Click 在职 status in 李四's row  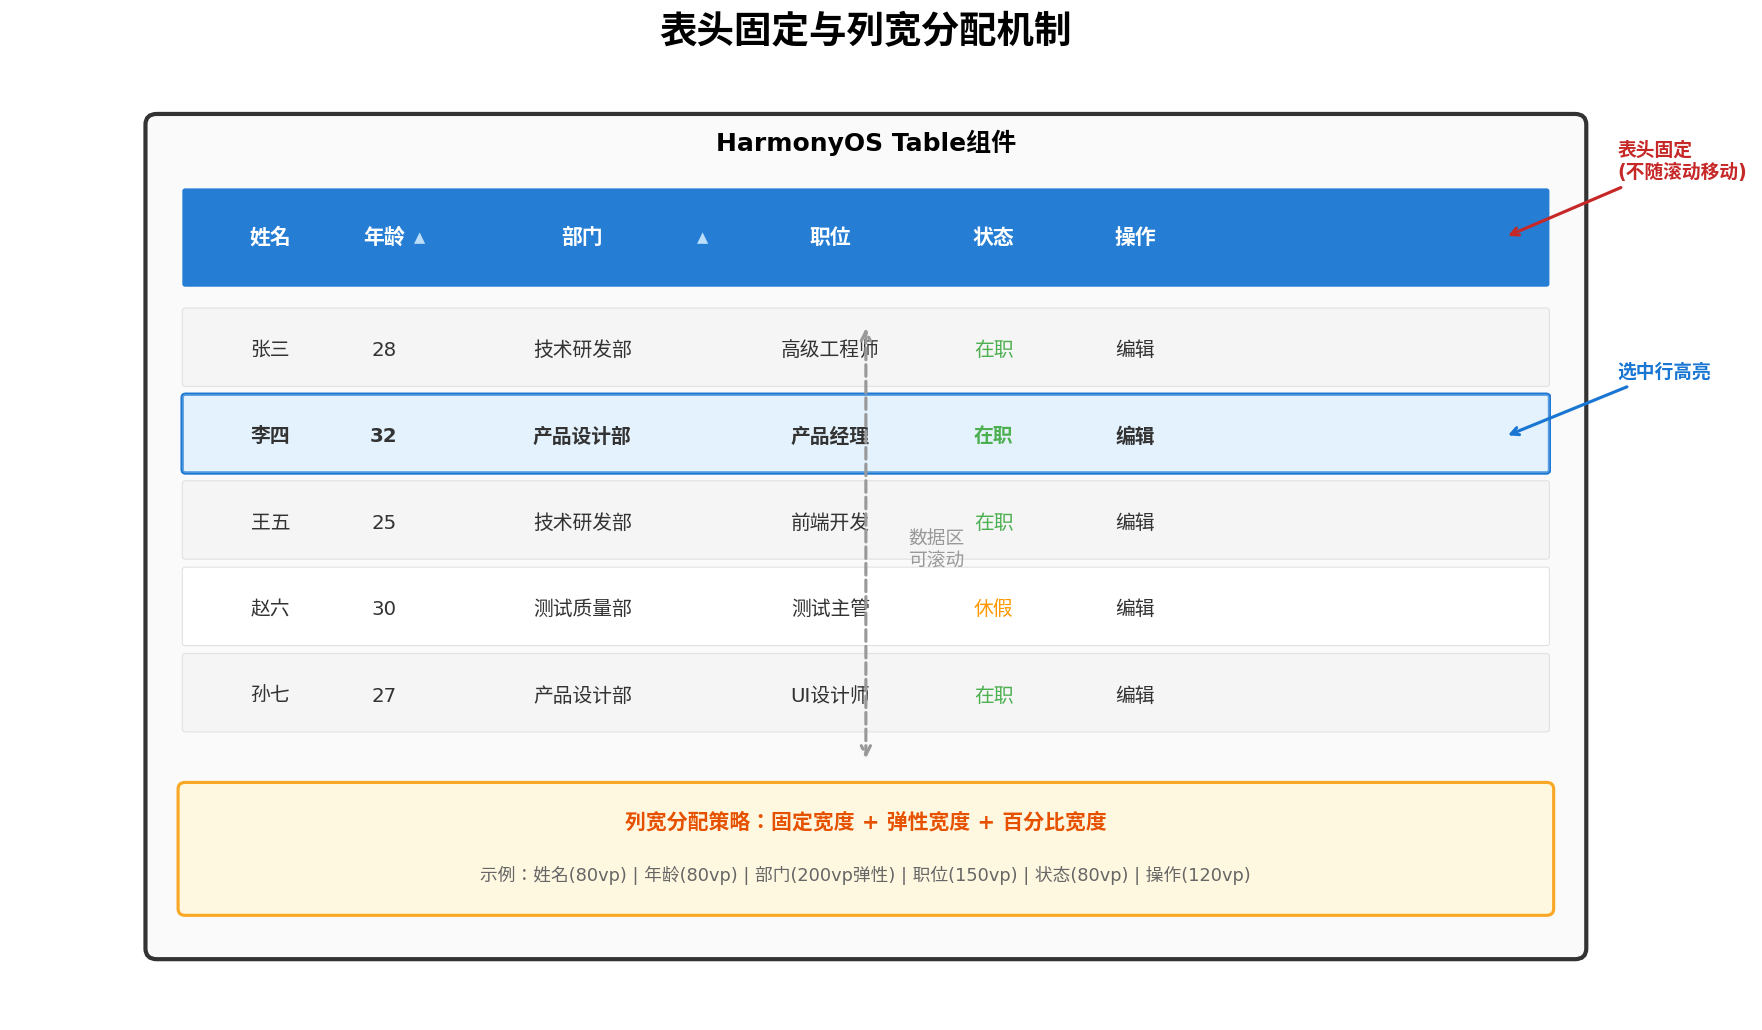click(993, 436)
